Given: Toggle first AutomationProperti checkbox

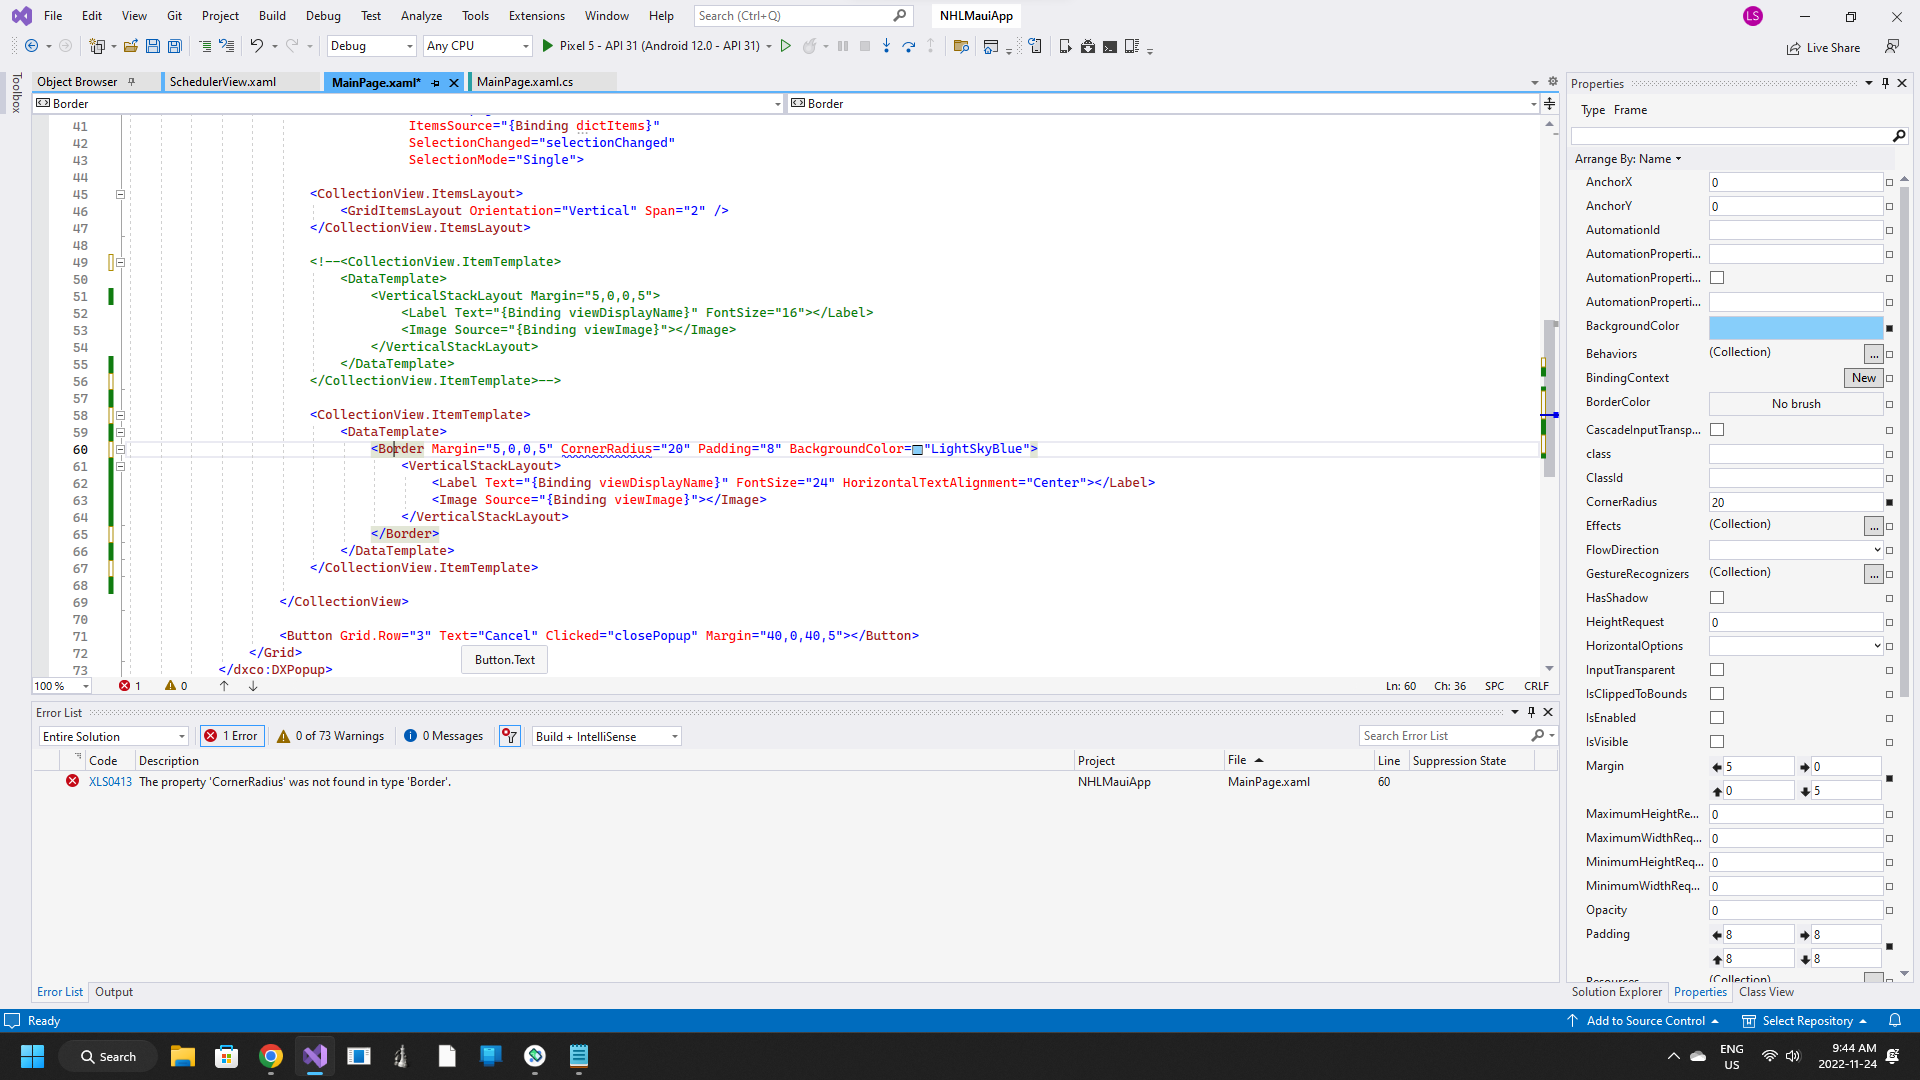Looking at the screenshot, I should pyautogui.click(x=1717, y=278).
